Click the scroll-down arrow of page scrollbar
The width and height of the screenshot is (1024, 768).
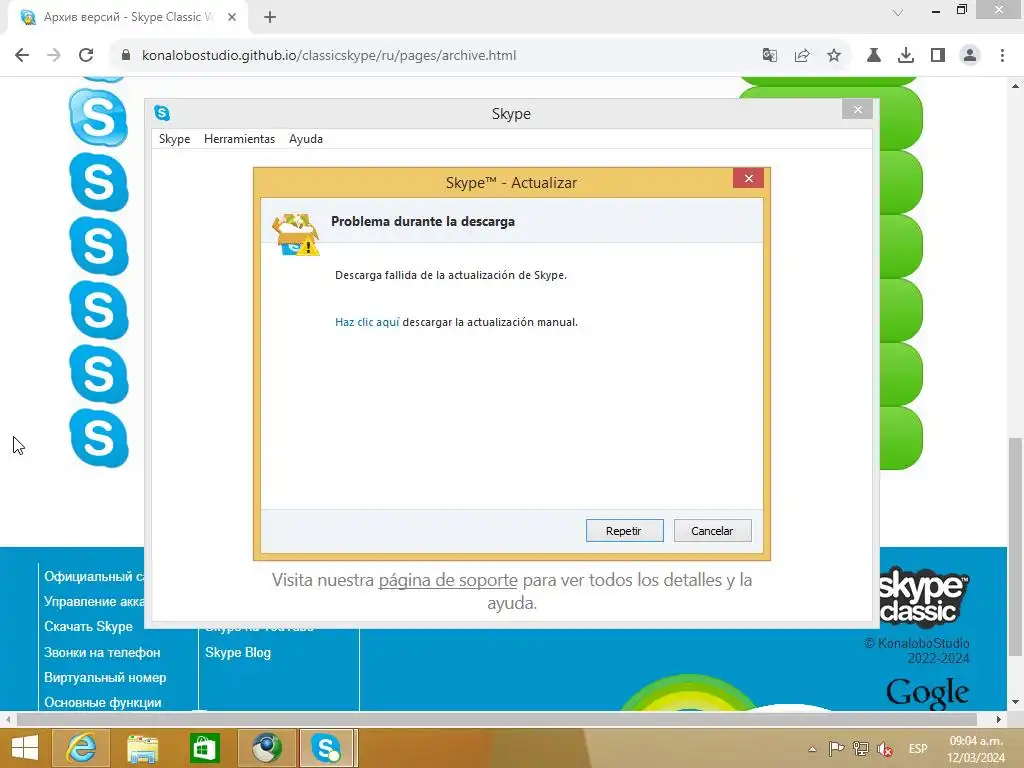[x=1015, y=702]
